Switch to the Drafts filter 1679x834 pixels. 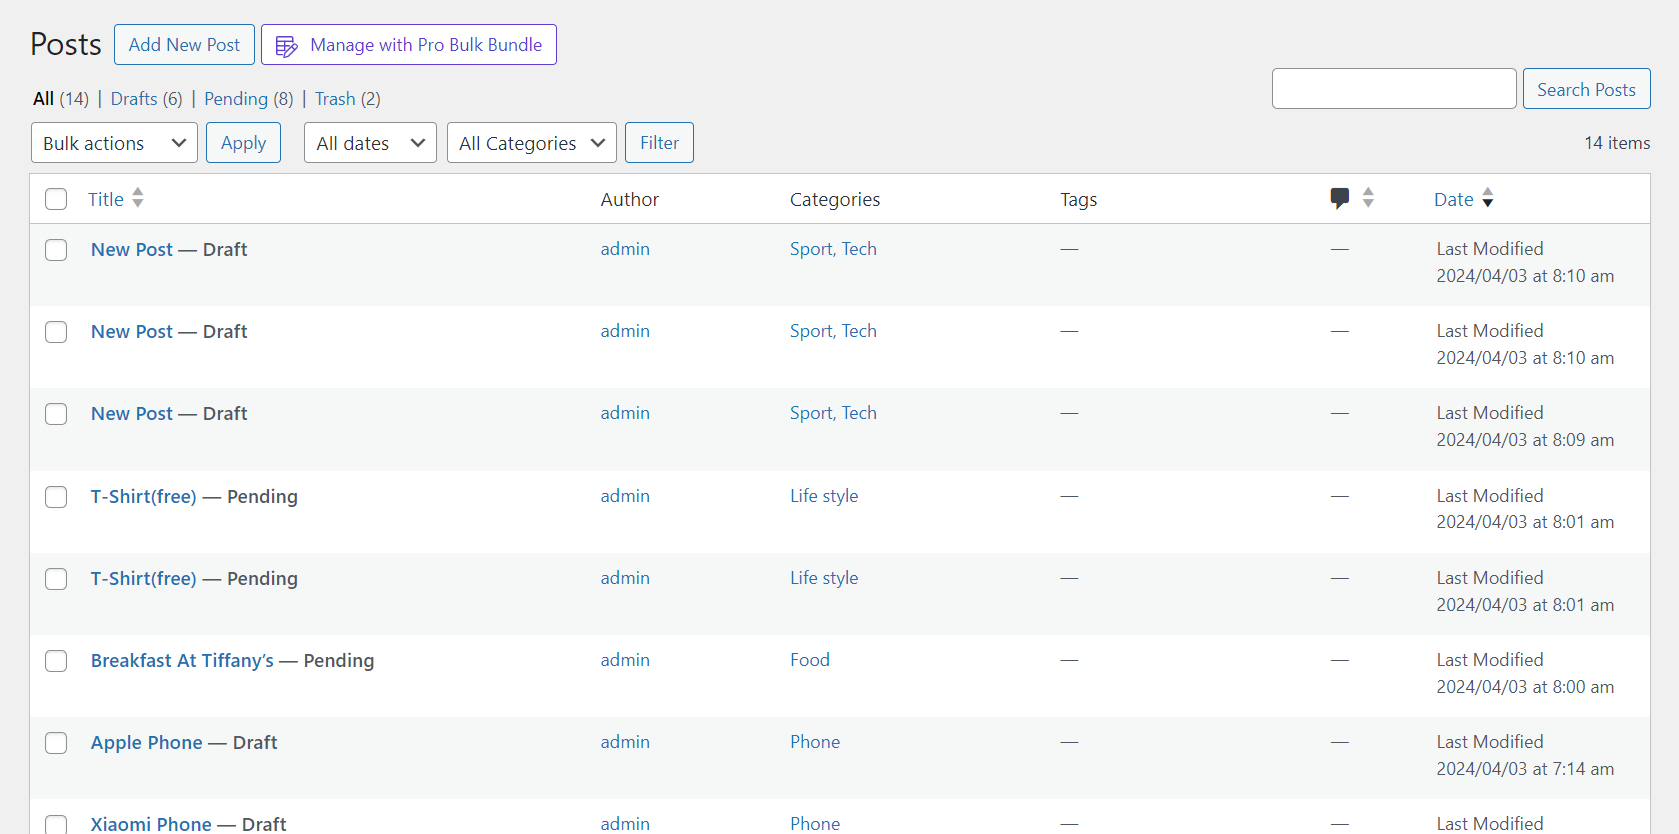[134, 99]
